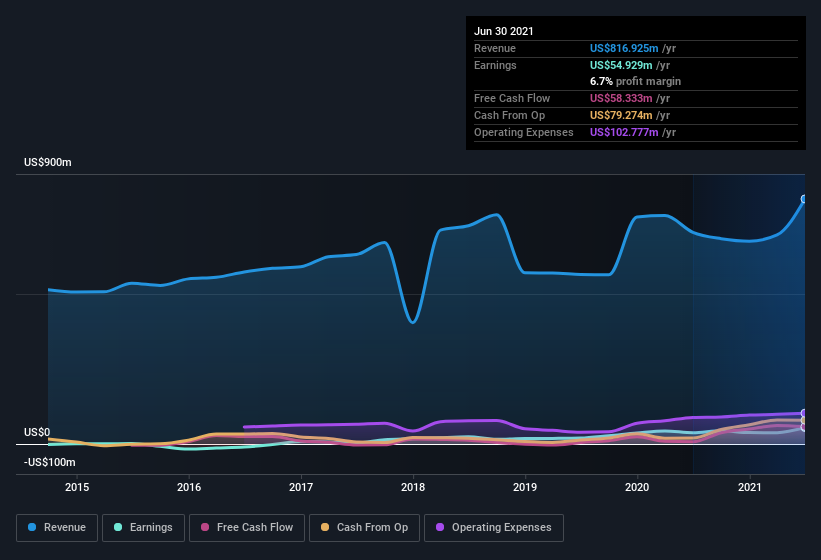The height and width of the screenshot is (560, 821).
Task: Click the 2015 x-axis label
Action: pos(77,487)
